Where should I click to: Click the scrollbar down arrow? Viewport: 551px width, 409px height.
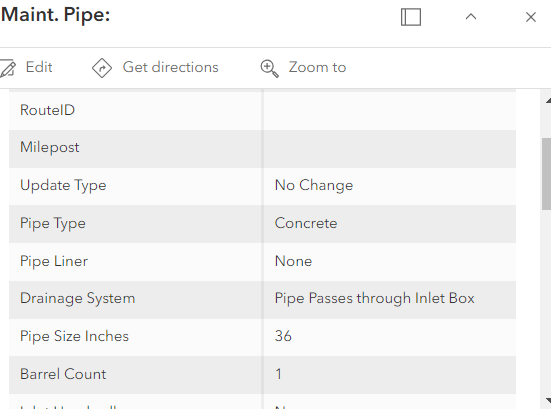pos(548,400)
